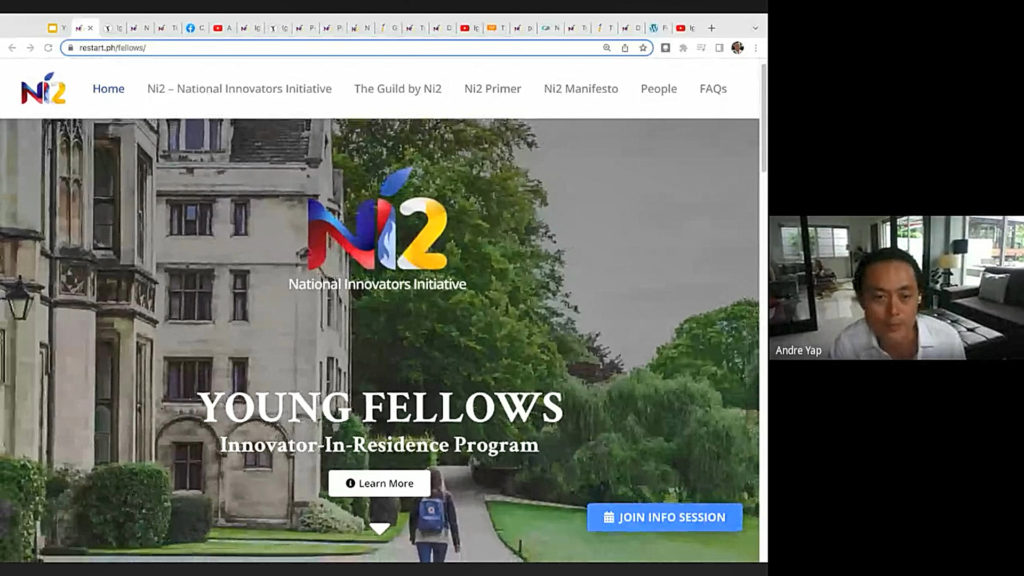Switch to the first yellow-icon tab
Viewport: 1024px width, 576px height.
coord(57,28)
